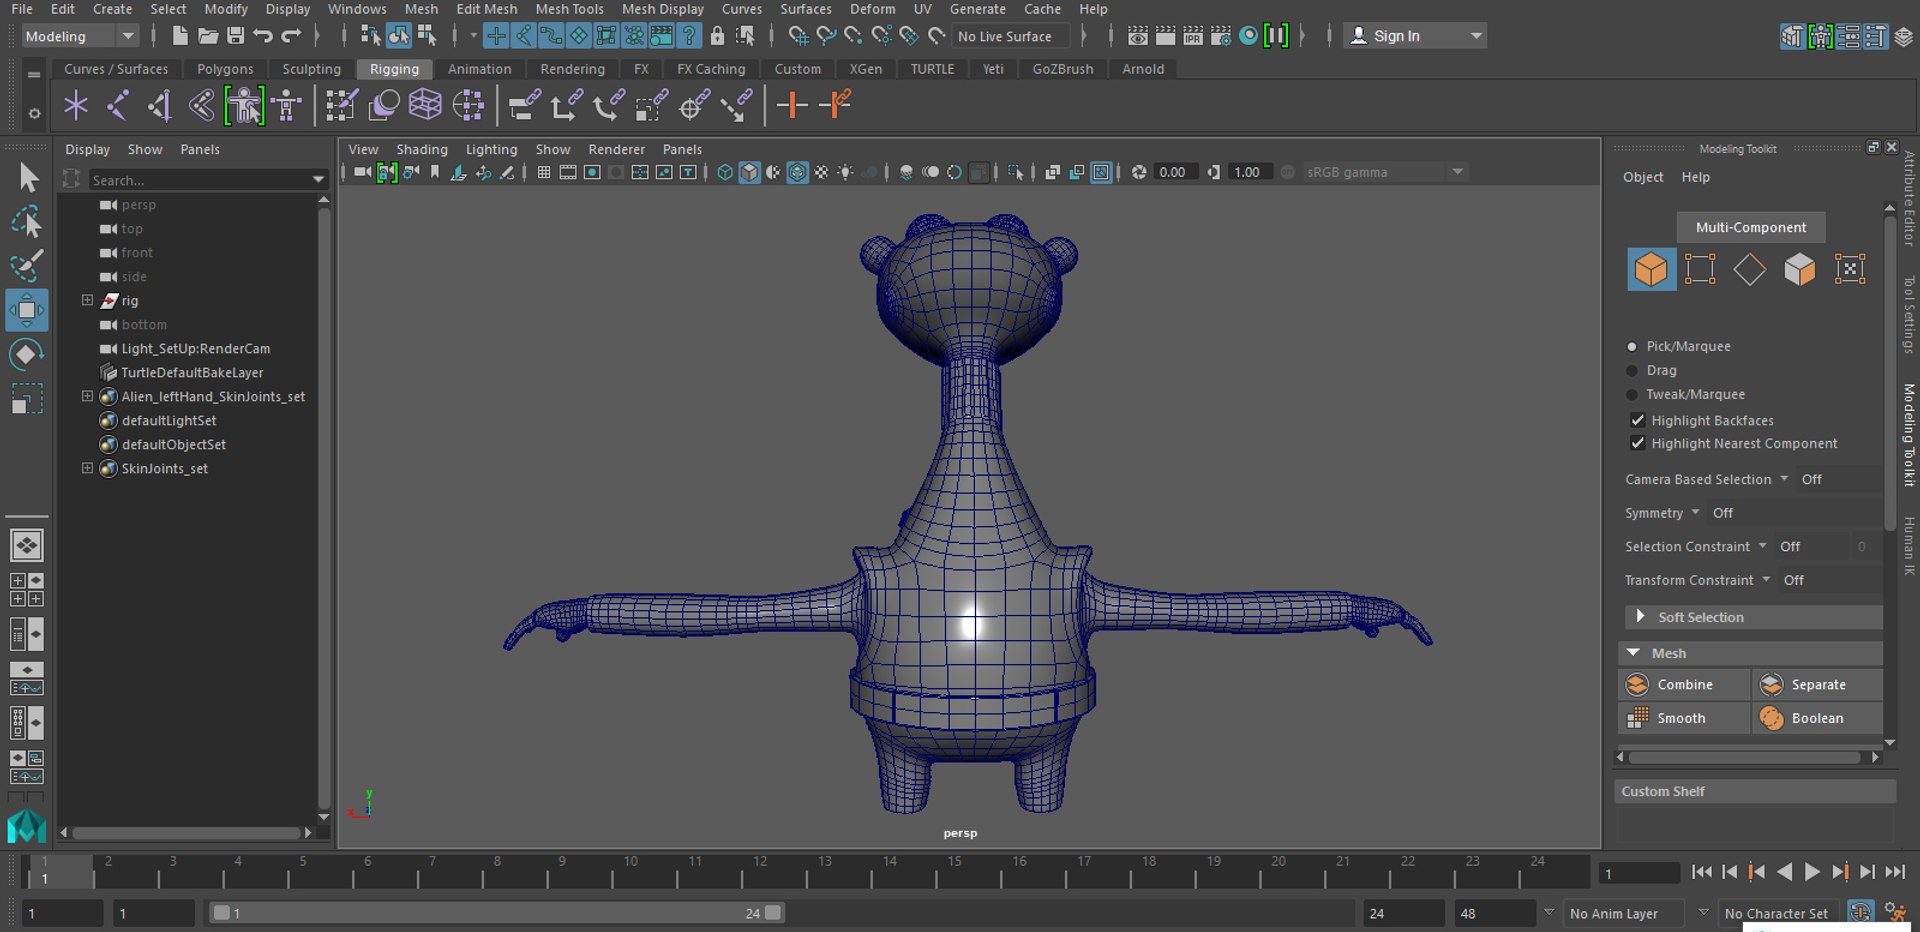Select Object selection mode cube icon
Viewport: 1920px width, 932px height.
point(1651,269)
